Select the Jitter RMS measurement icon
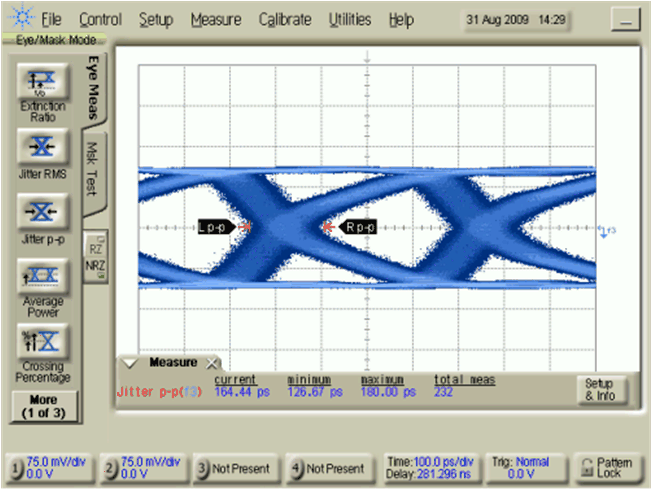Image resolution: width=652 pixels, height=491 pixels. click(42, 146)
